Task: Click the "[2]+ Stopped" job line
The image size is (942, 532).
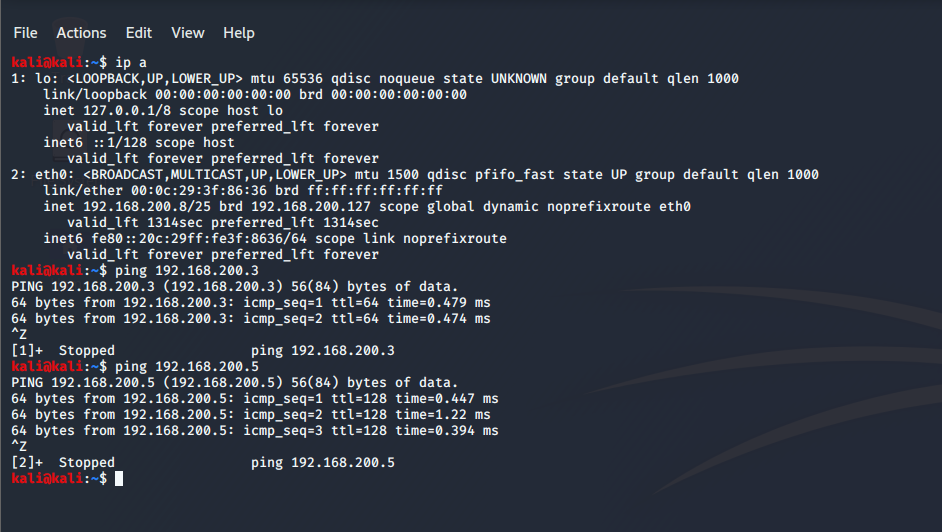Action: (63, 463)
